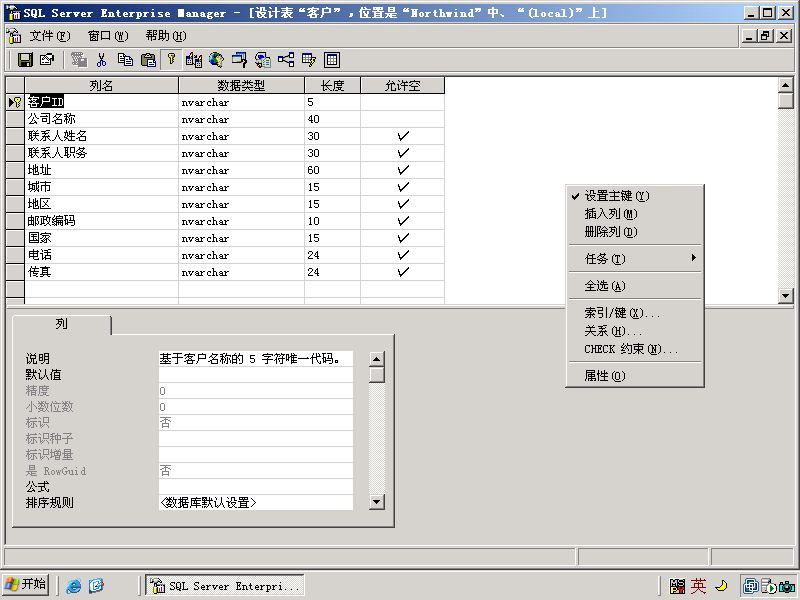Toggle allow null for 城市 row
This screenshot has width=800, height=600.
(x=403, y=187)
